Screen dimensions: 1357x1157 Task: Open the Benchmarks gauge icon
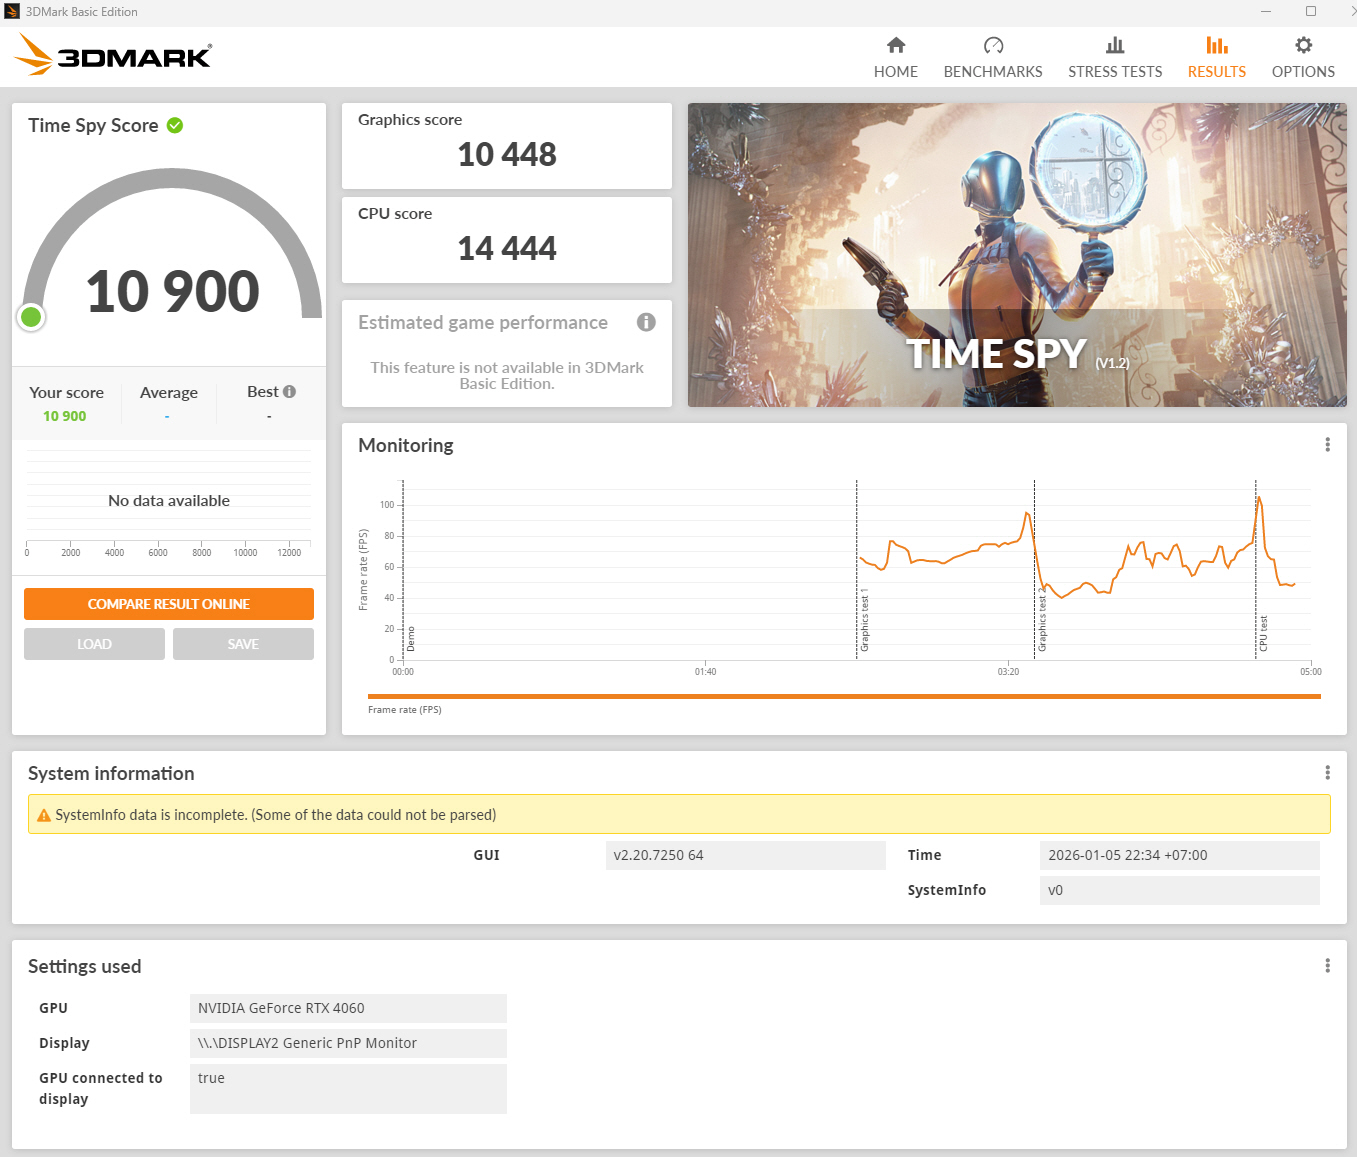[x=993, y=45]
